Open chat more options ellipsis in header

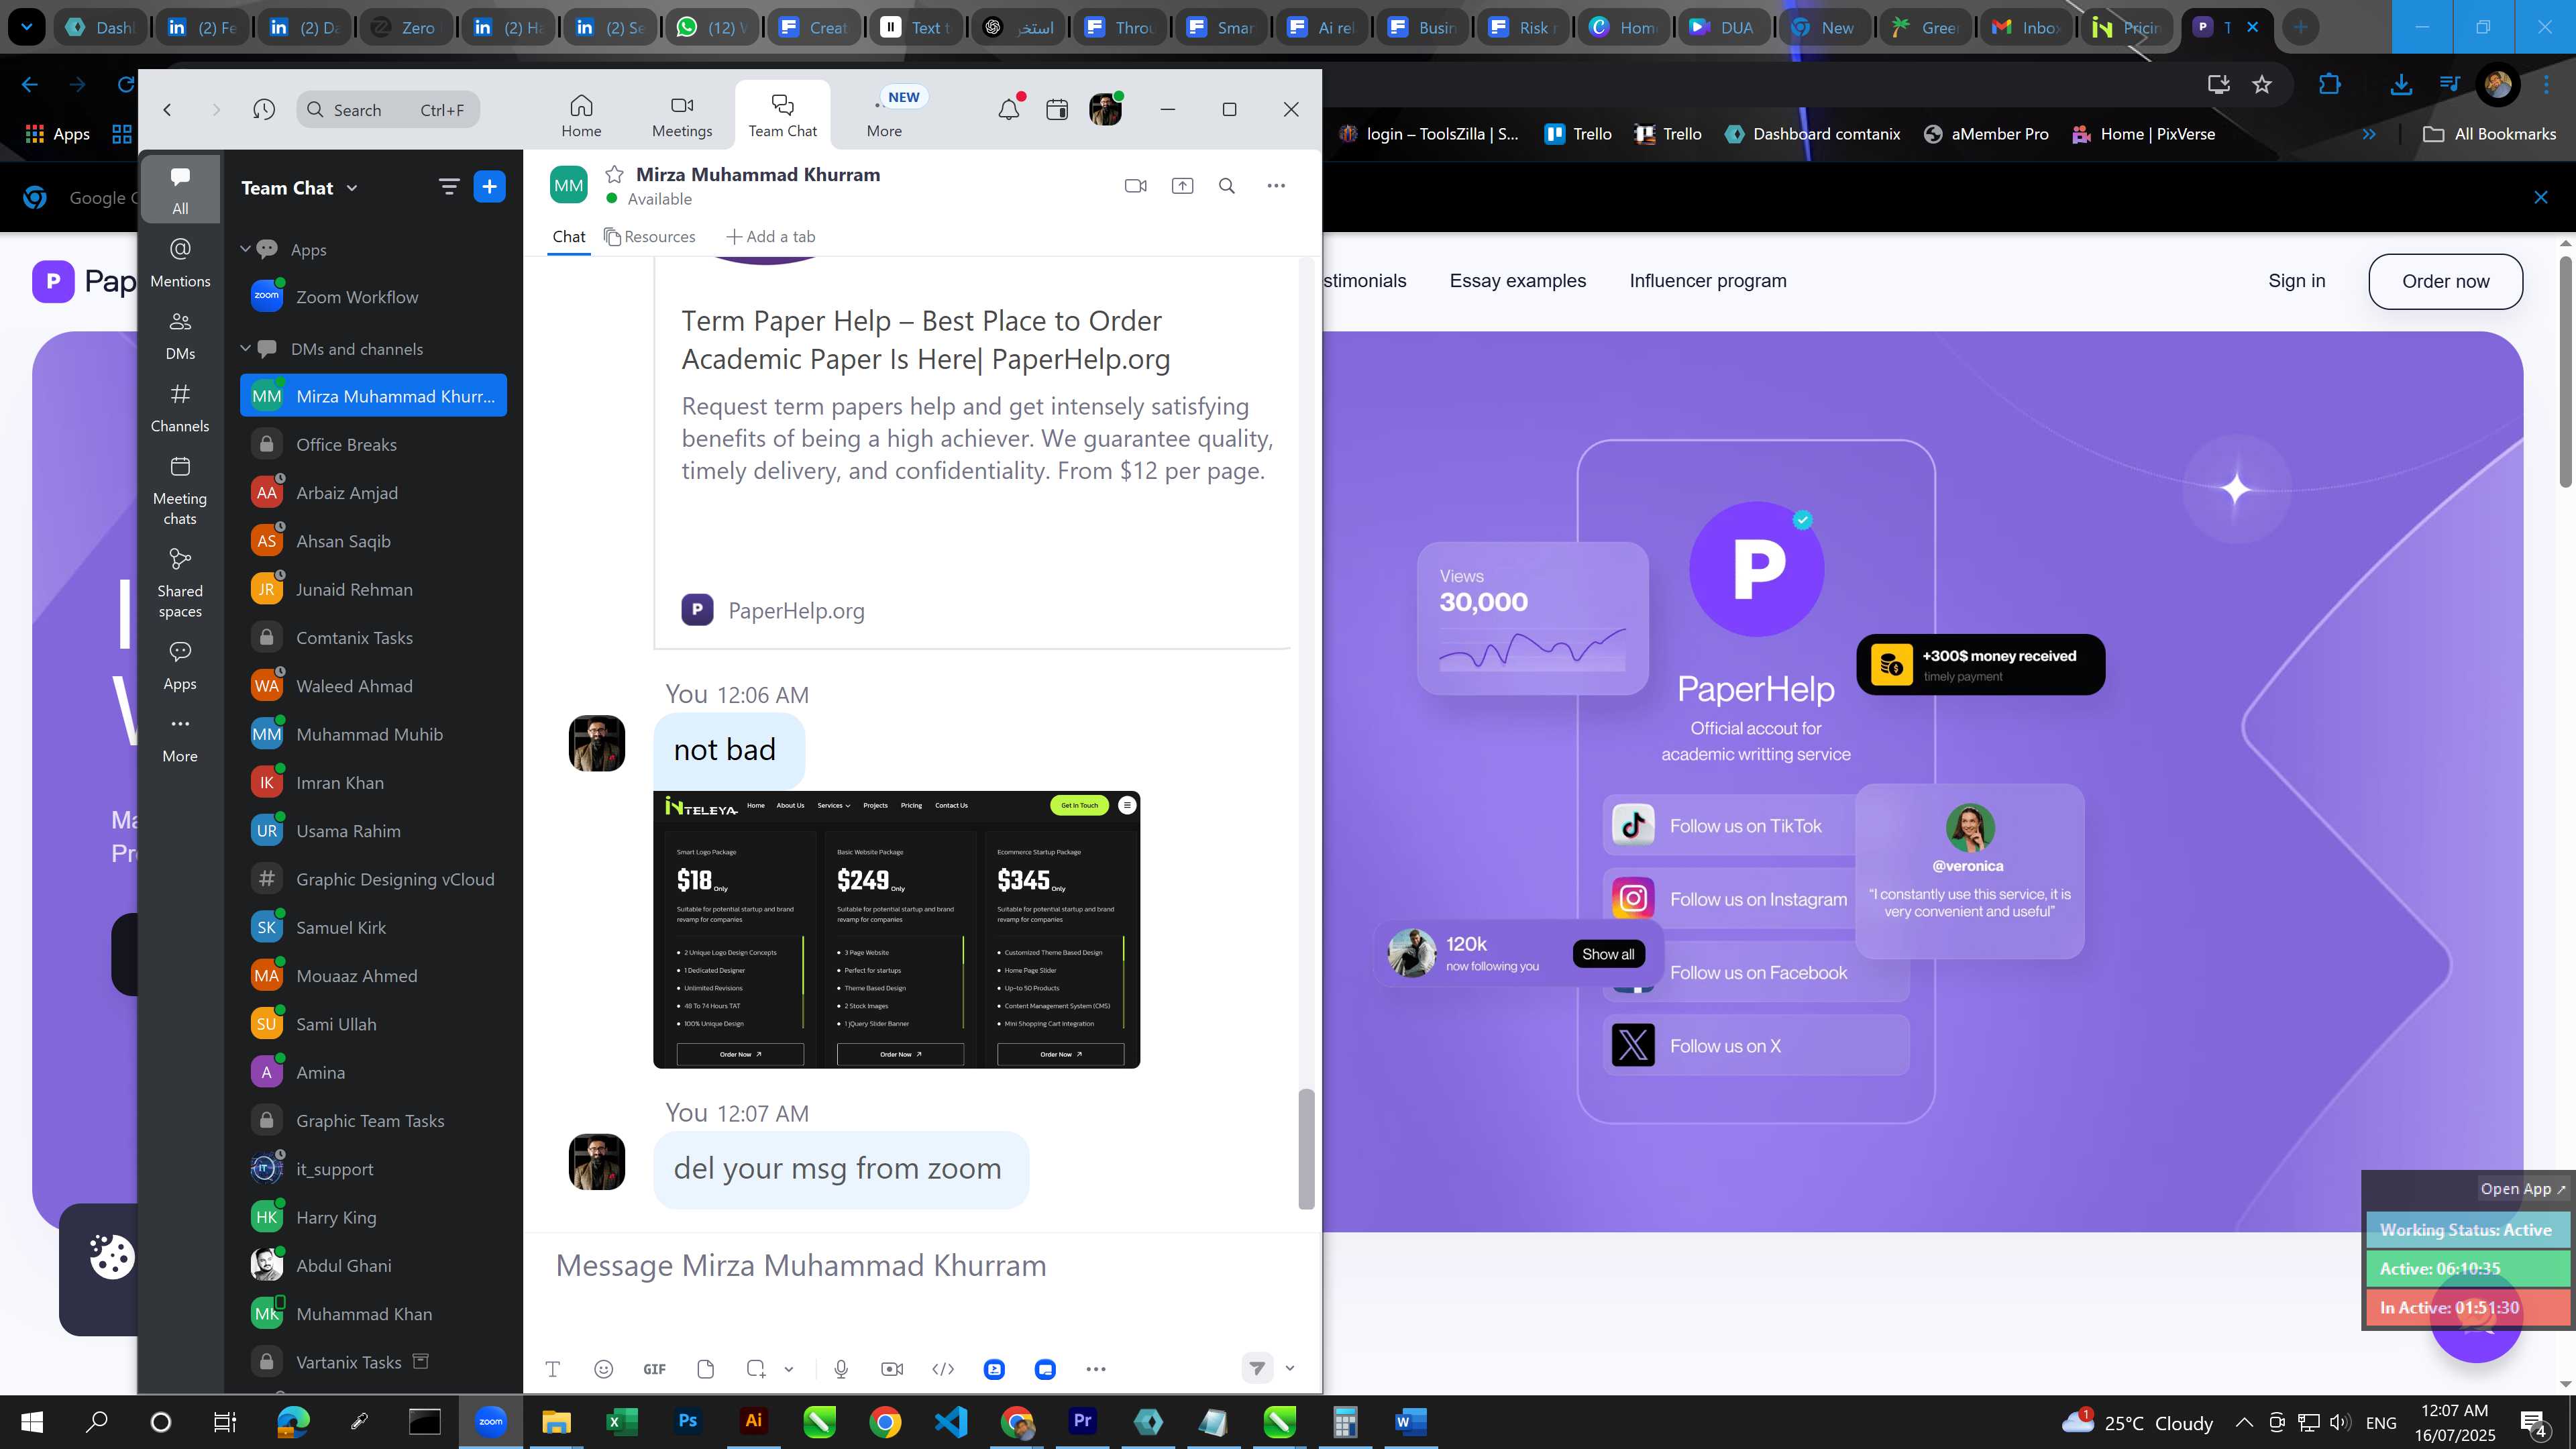[1276, 186]
